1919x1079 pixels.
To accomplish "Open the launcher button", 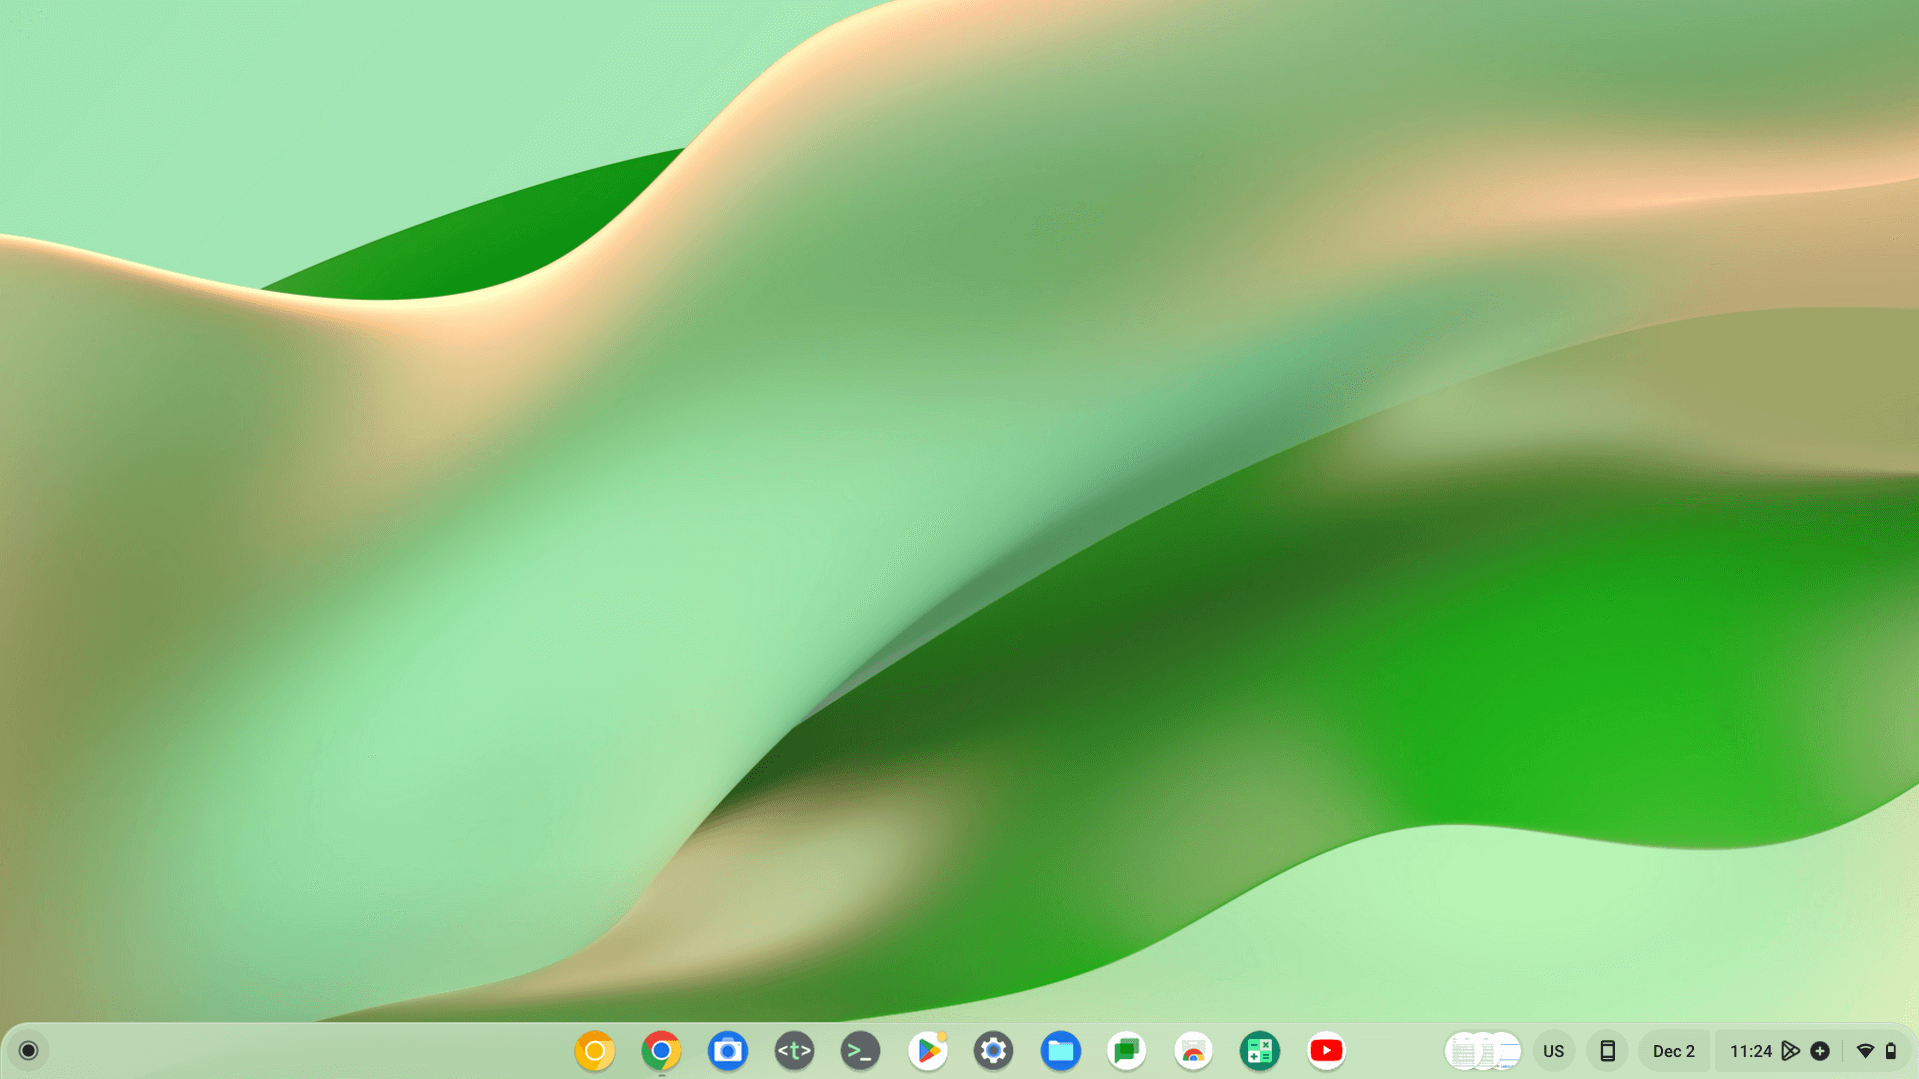I will pos(28,1050).
